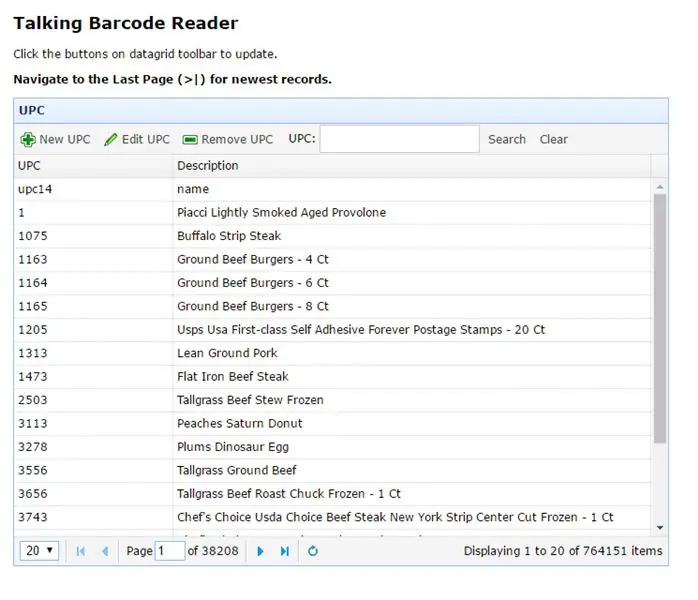Focus the UPC search input field

point(399,139)
